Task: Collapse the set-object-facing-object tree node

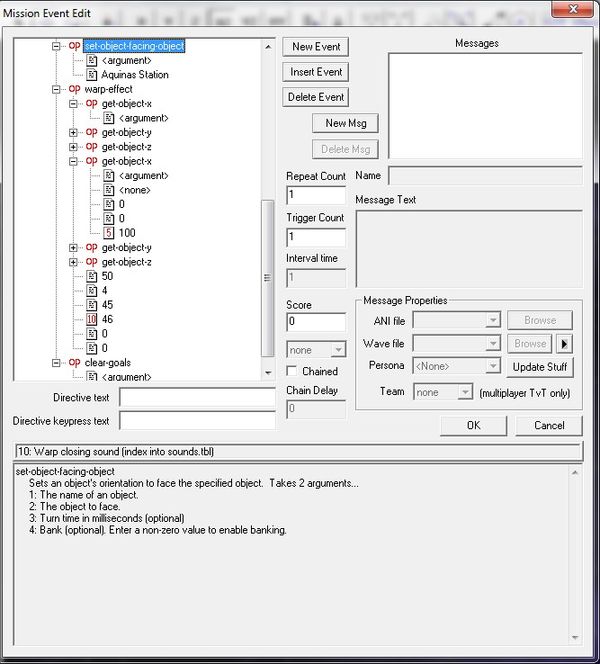Action: pos(56,46)
